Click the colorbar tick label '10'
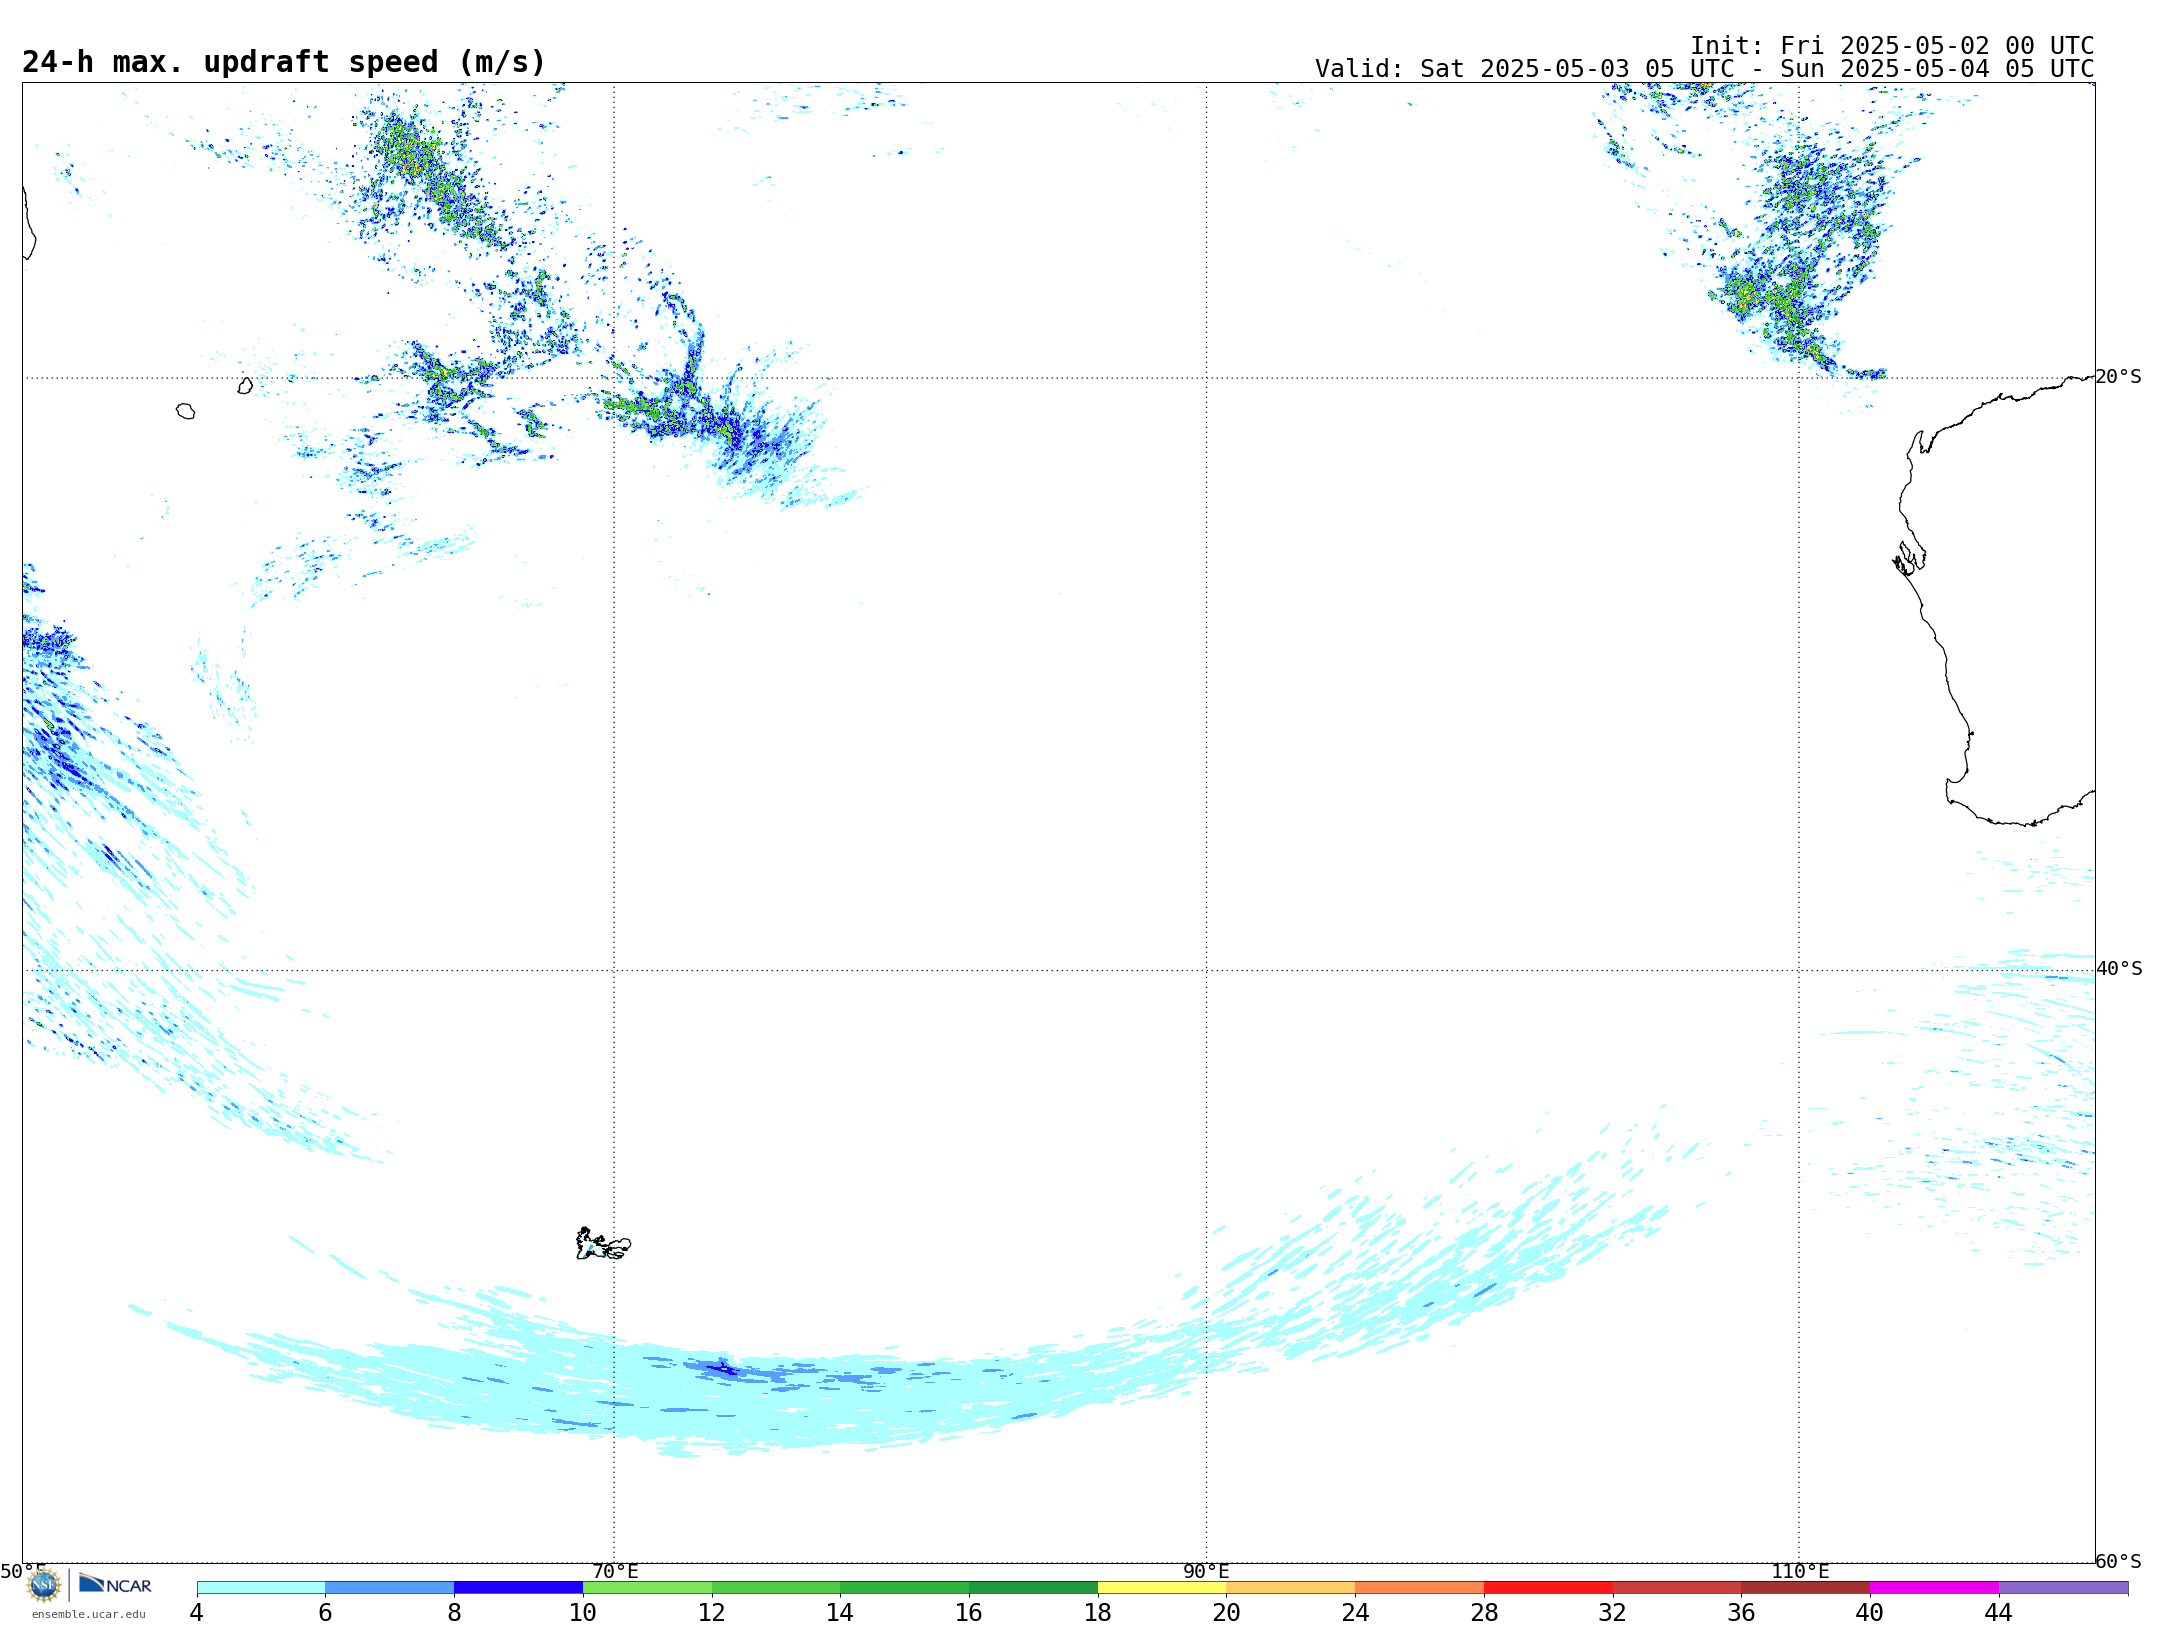 [583, 1613]
